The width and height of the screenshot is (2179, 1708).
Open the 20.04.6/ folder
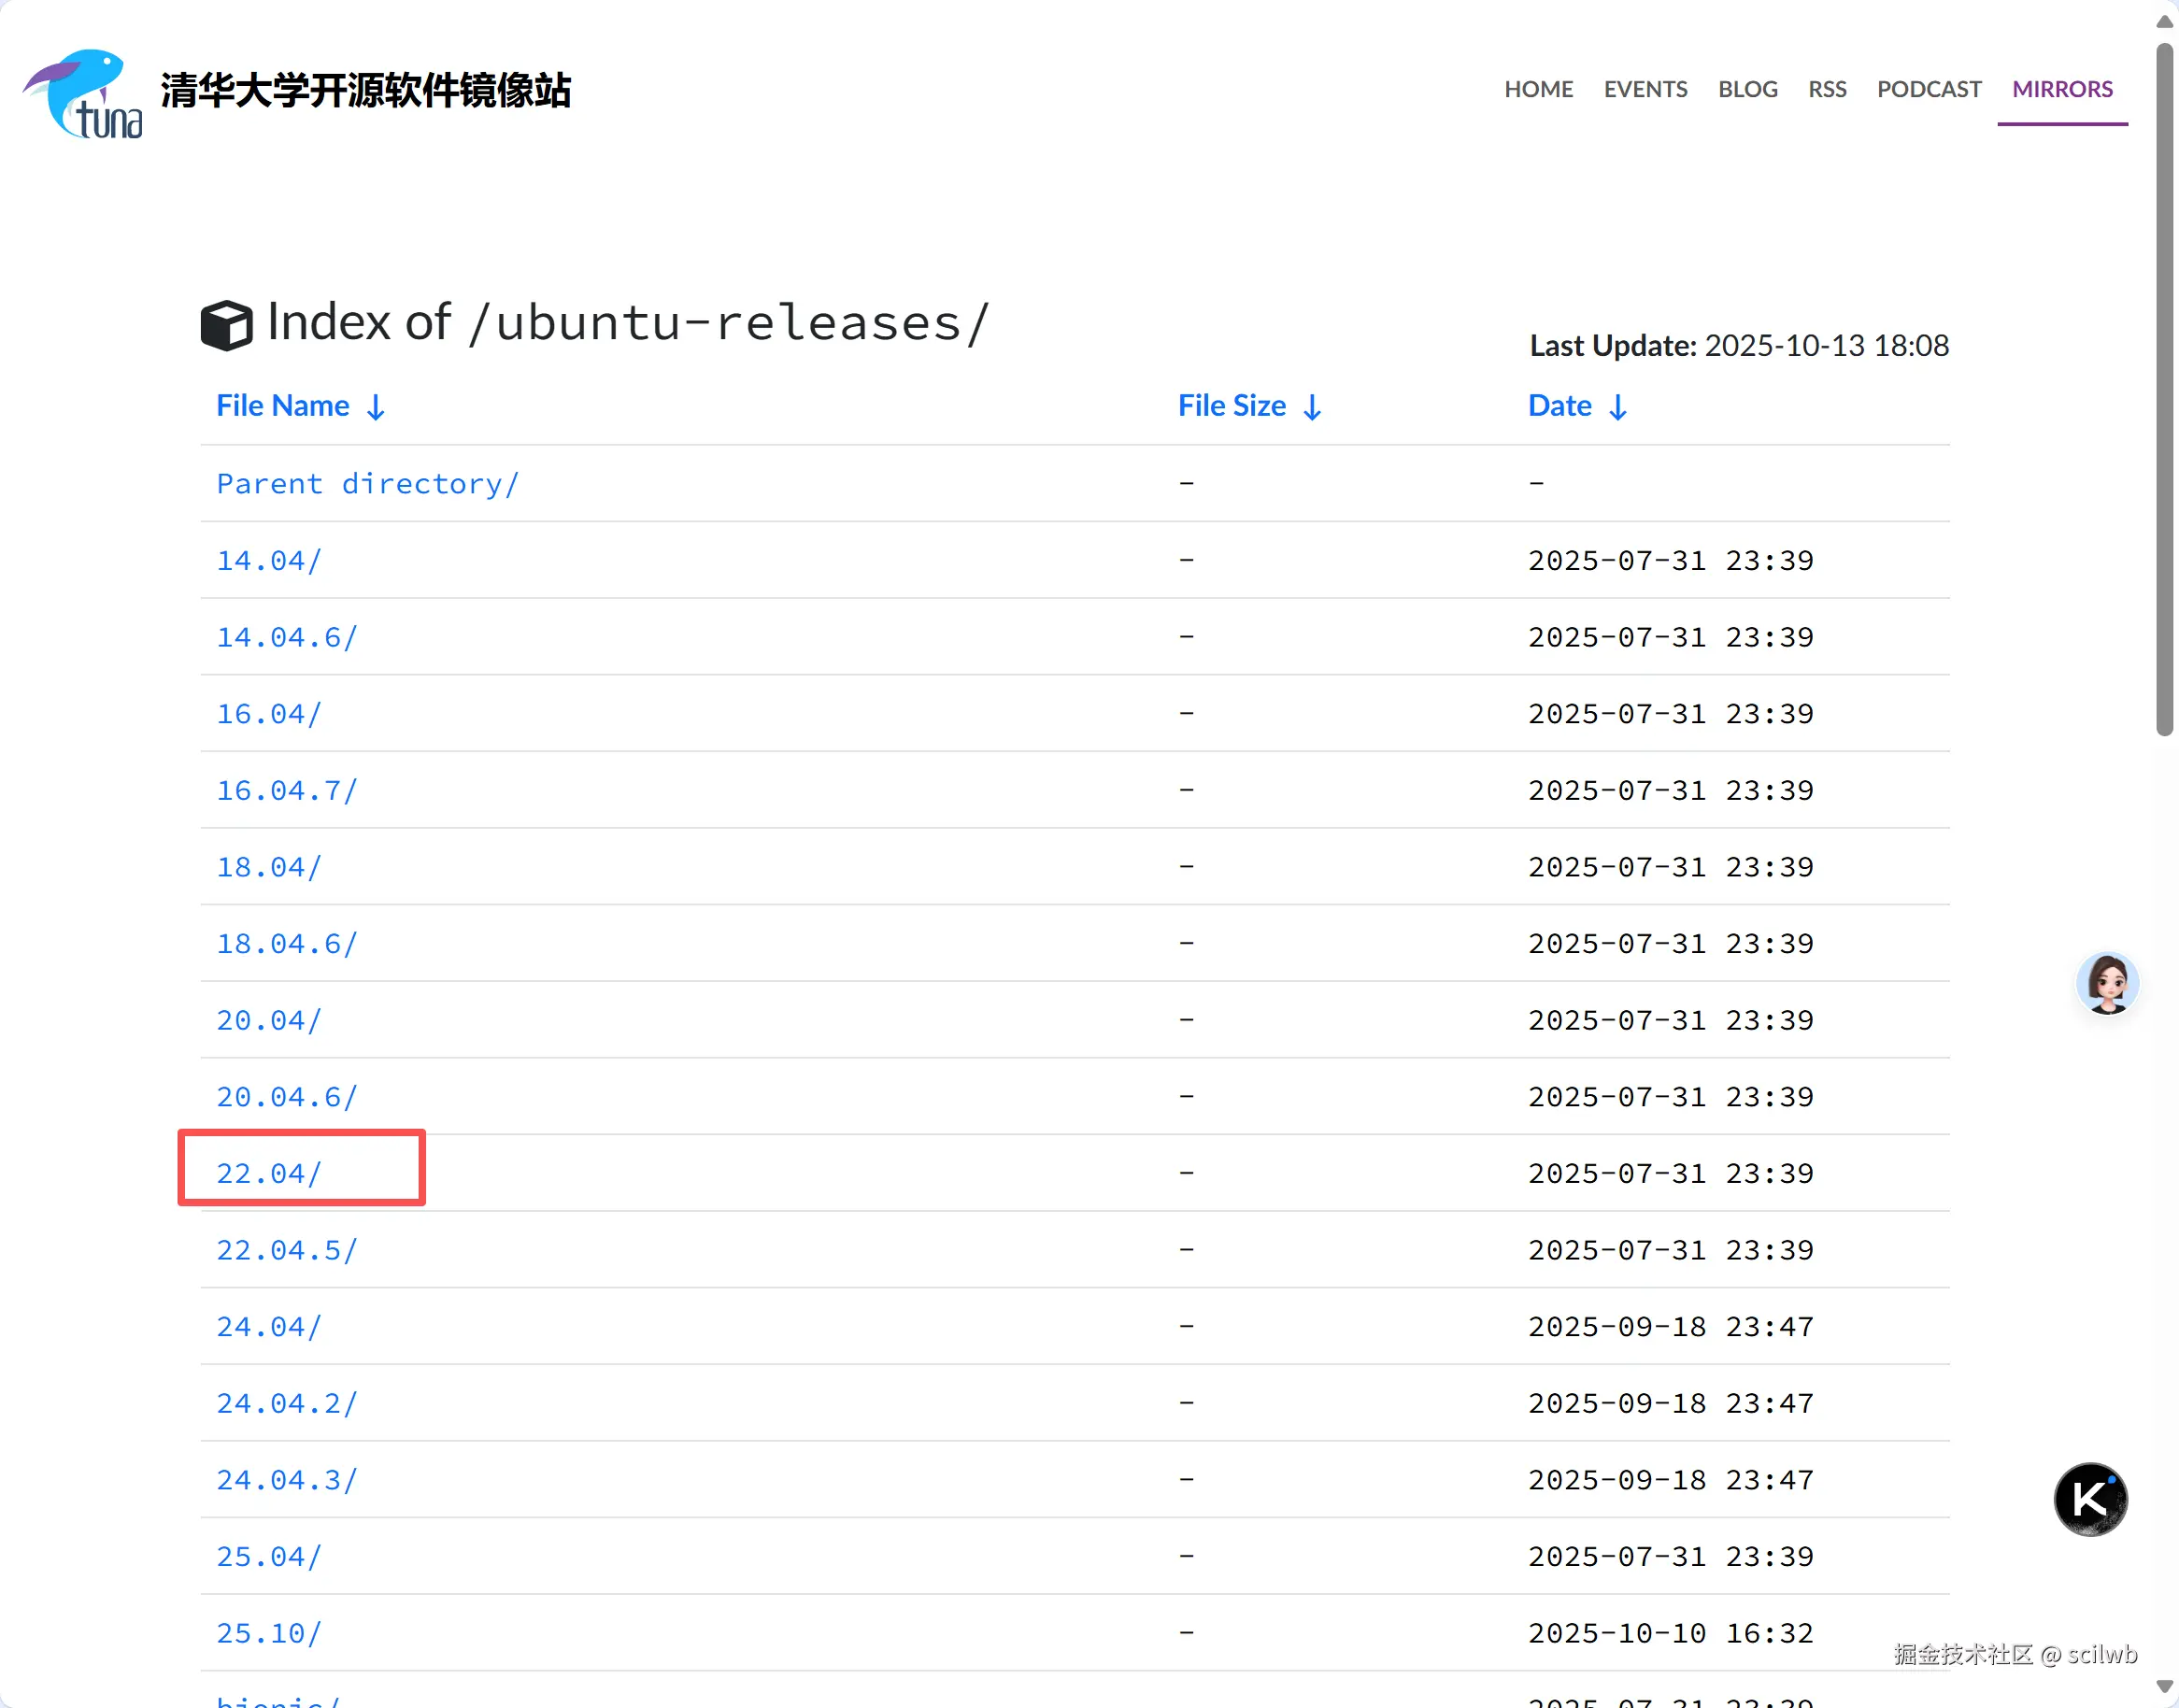click(x=287, y=1097)
